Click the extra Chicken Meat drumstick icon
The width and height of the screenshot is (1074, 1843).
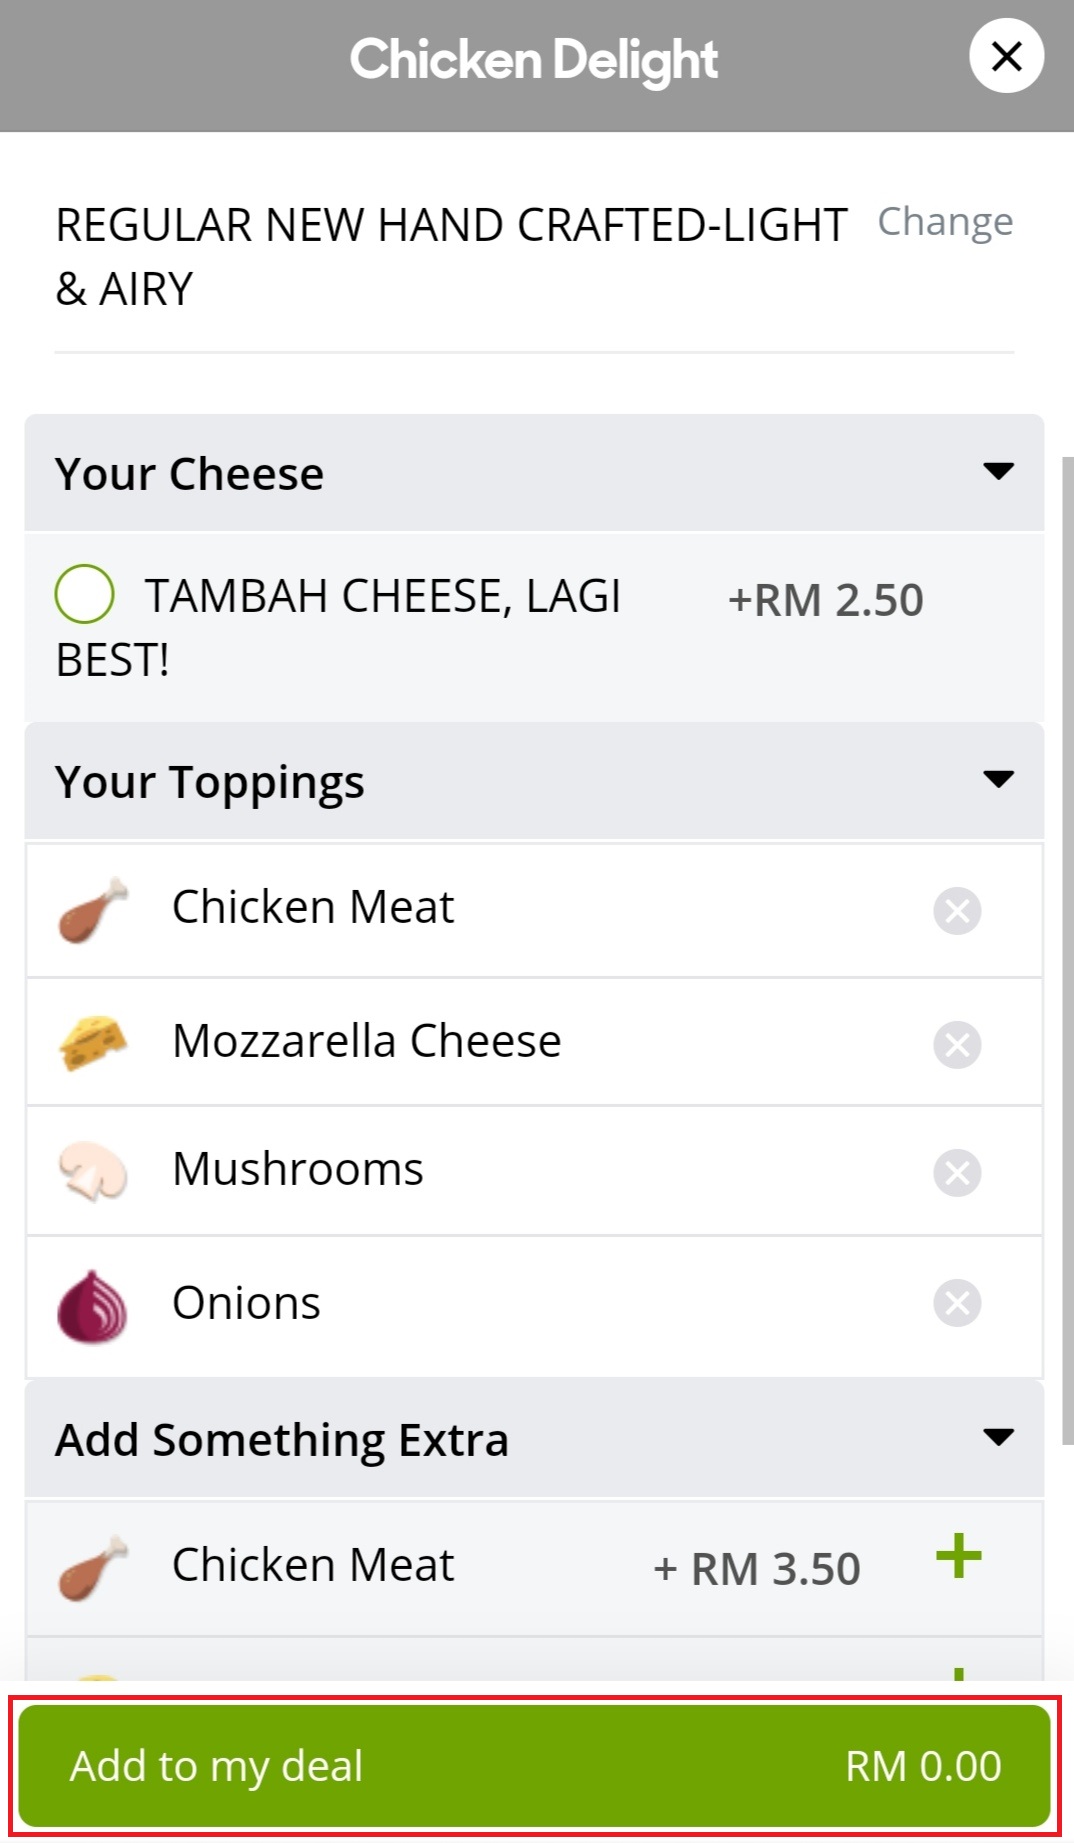pos(93,1567)
